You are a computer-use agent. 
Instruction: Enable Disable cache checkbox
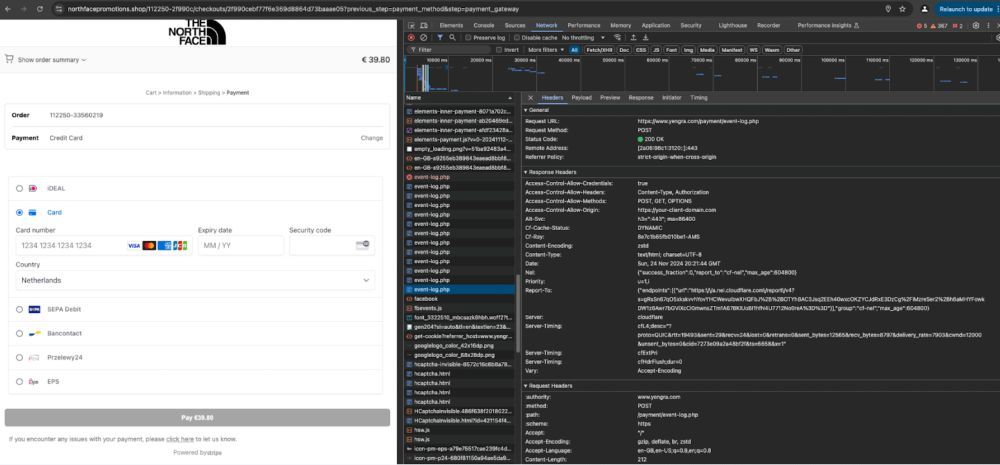pyautogui.click(x=517, y=38)
